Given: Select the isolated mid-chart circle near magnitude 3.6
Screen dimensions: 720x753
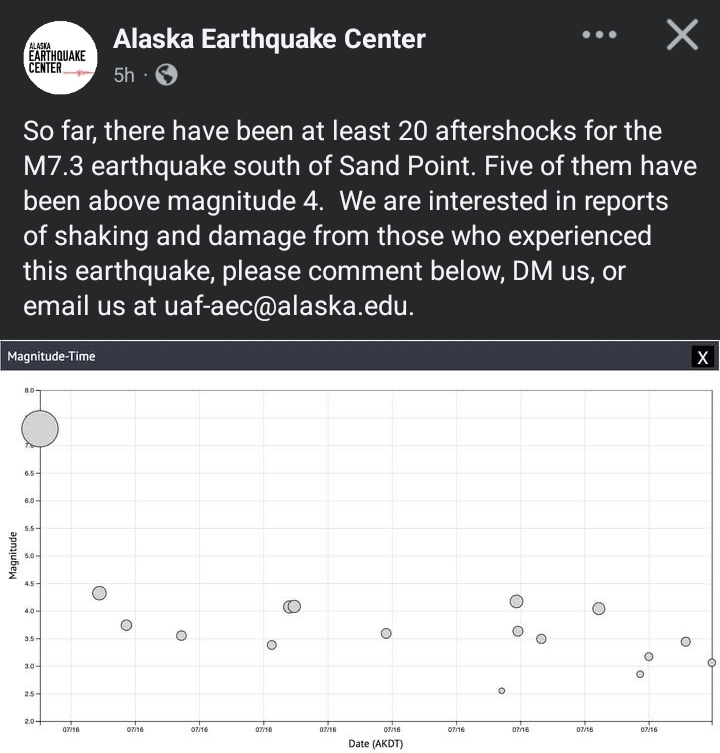Looking at the screenshot, I should (386, 633).
